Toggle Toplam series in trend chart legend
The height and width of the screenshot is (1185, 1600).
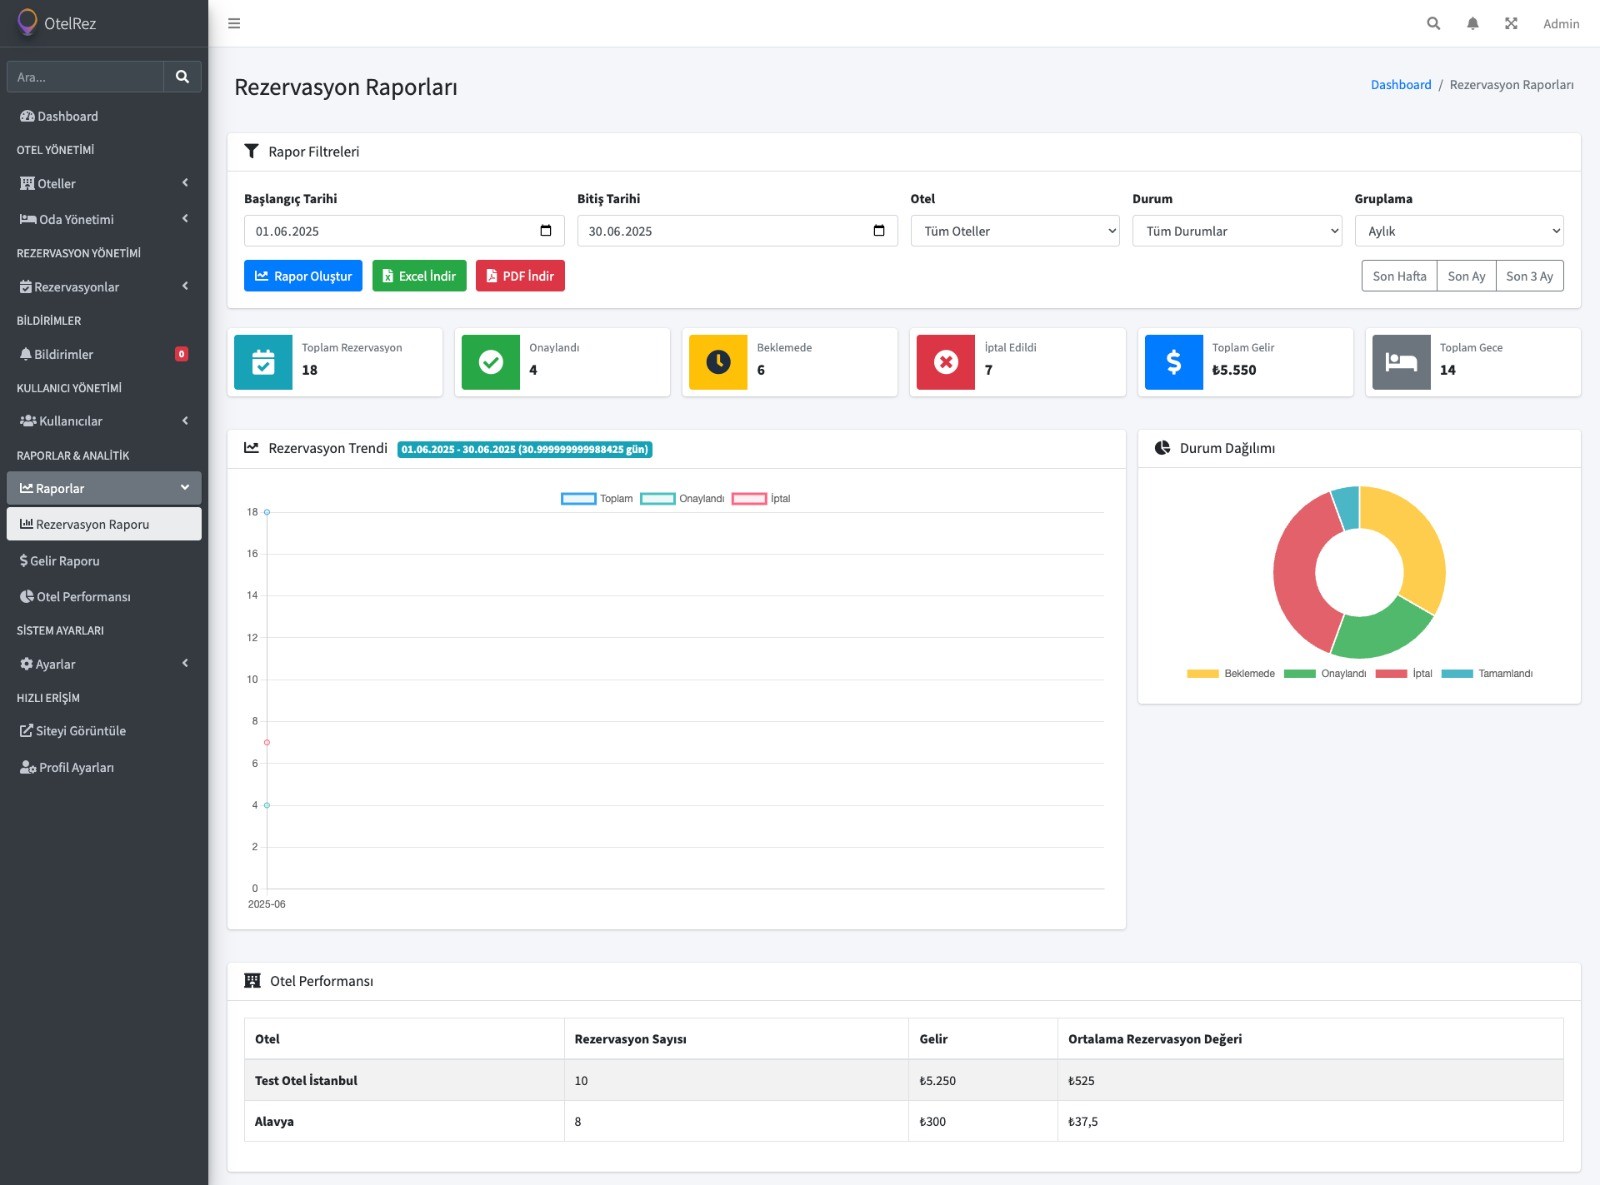tap(597, 498)
